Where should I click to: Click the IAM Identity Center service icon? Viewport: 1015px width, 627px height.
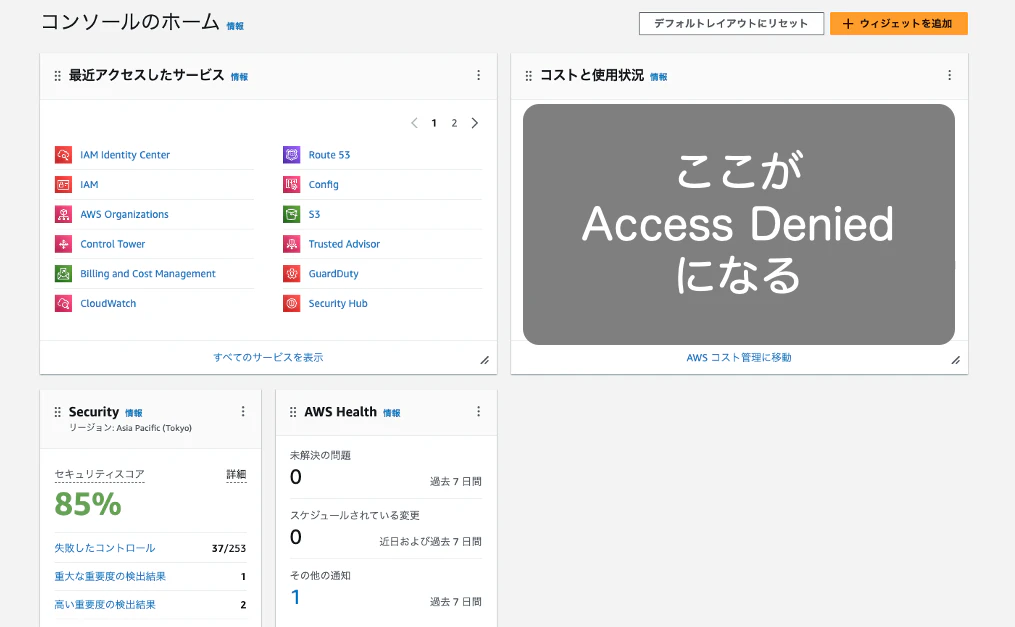tap(63, 155)
